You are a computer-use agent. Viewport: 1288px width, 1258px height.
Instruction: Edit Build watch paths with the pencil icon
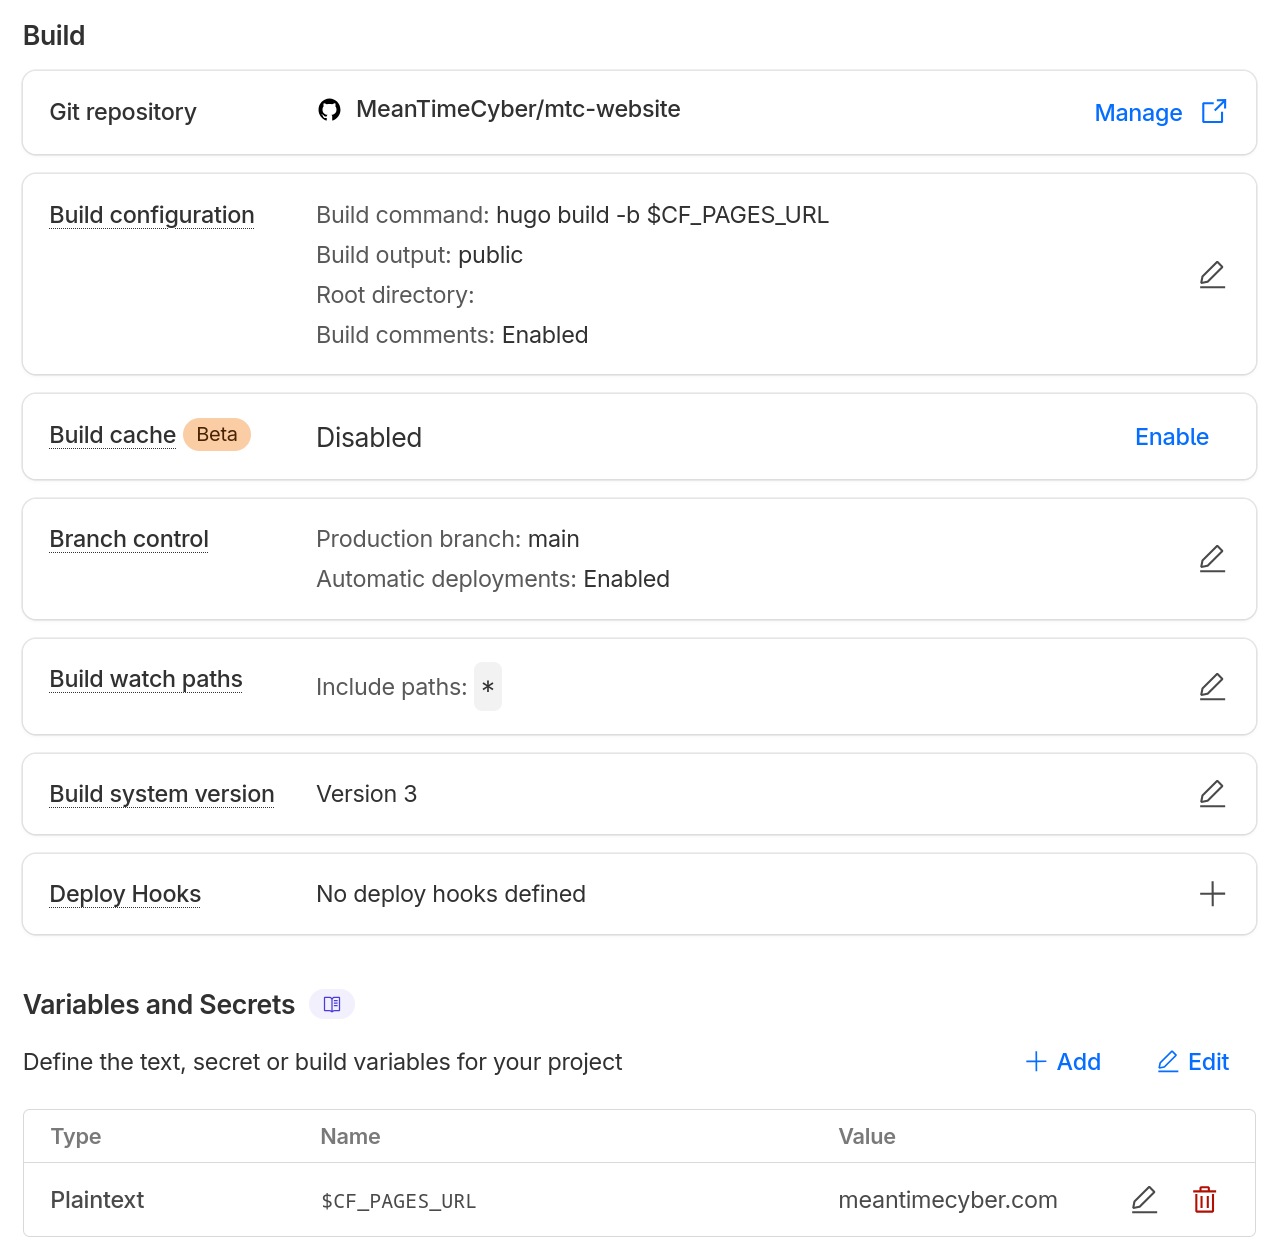click(1212, 687)
